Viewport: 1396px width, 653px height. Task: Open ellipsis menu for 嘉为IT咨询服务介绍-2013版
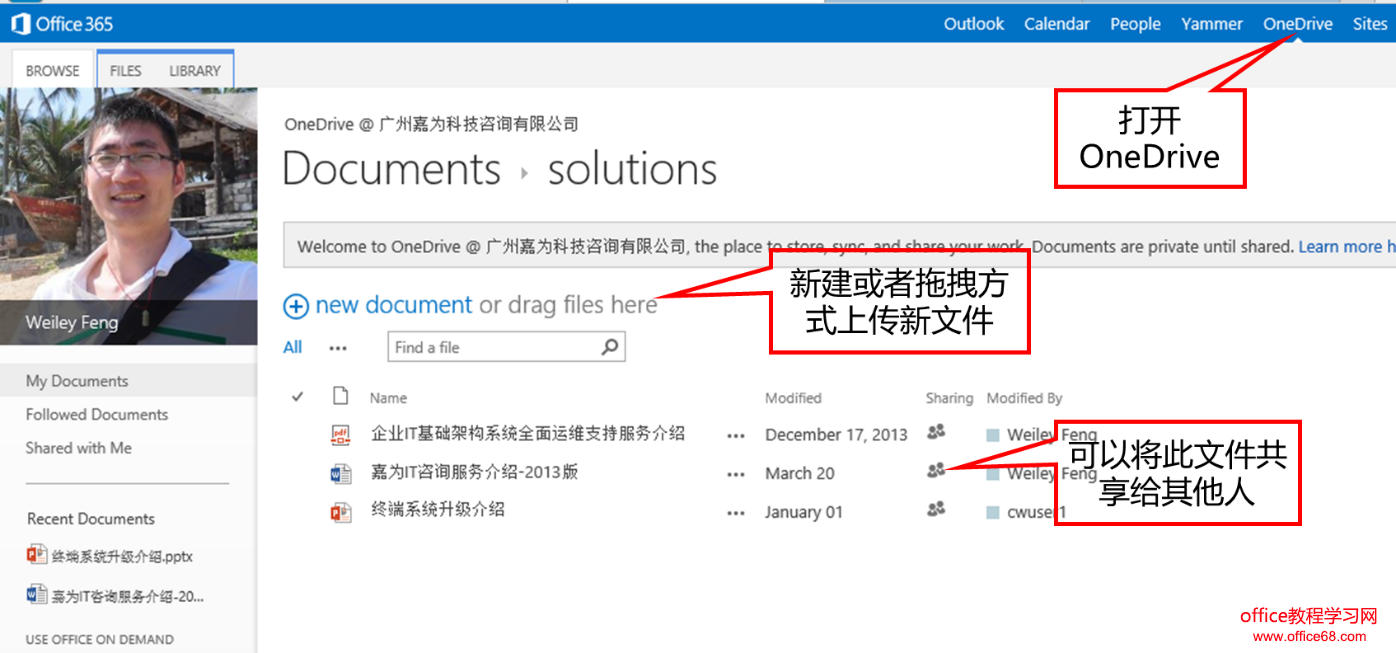click(x=737, y=474)
